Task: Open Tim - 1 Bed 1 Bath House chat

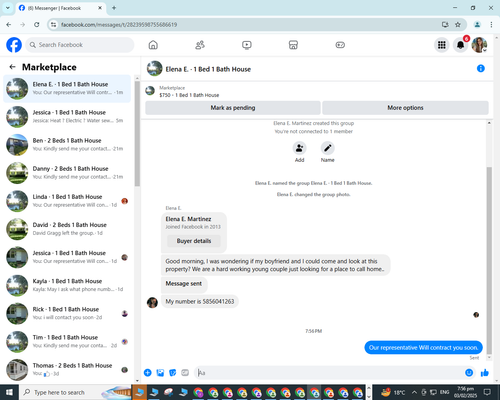Action: pyautogui.click(x=67, y=341)
